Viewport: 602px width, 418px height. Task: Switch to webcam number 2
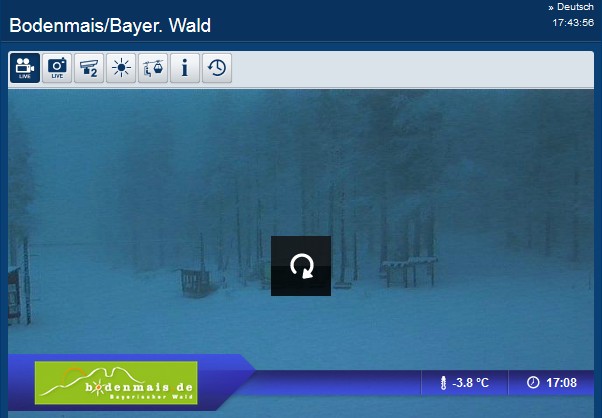coord(89,68)
